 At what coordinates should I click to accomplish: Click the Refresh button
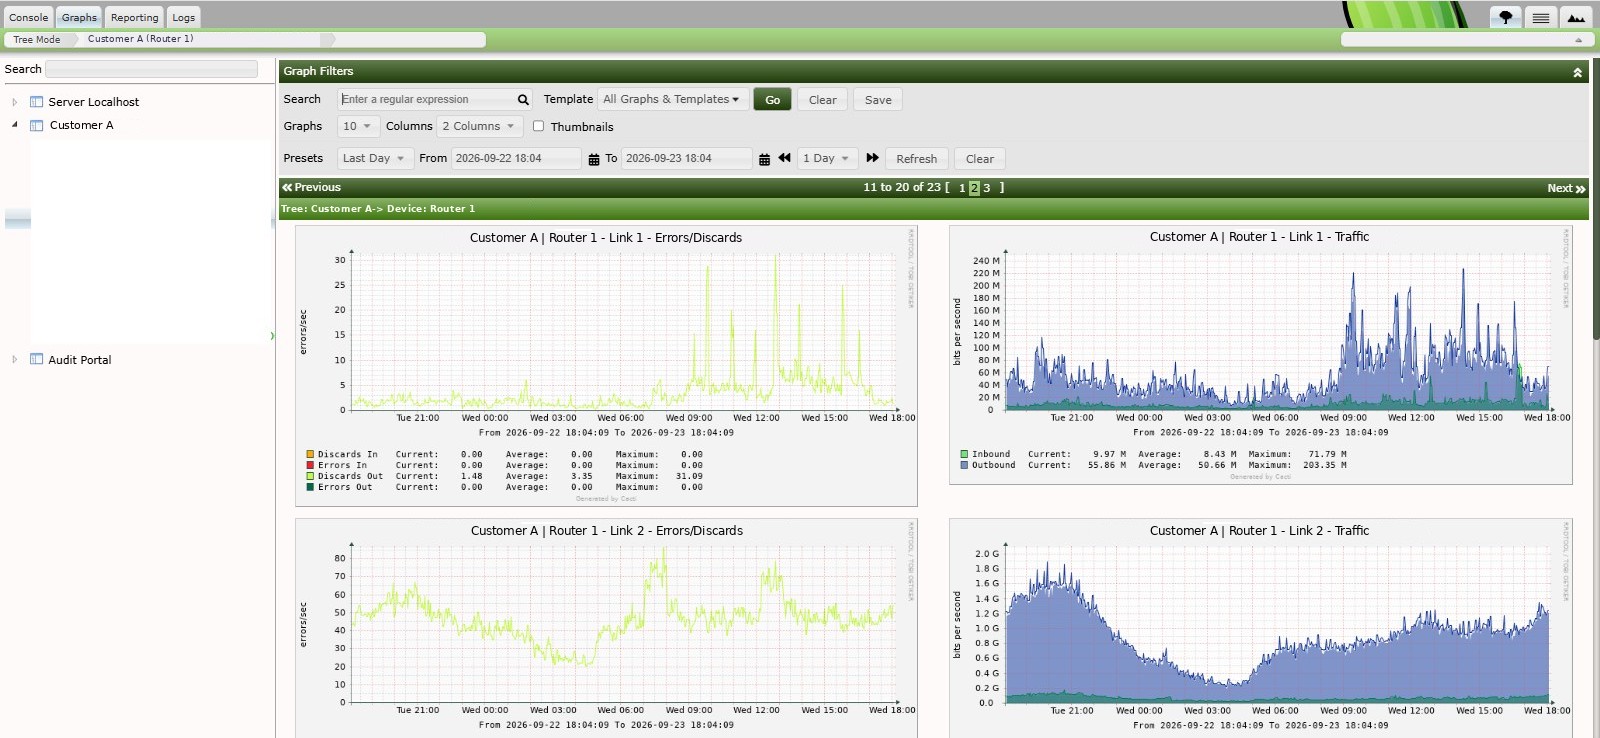click(916, 159)
